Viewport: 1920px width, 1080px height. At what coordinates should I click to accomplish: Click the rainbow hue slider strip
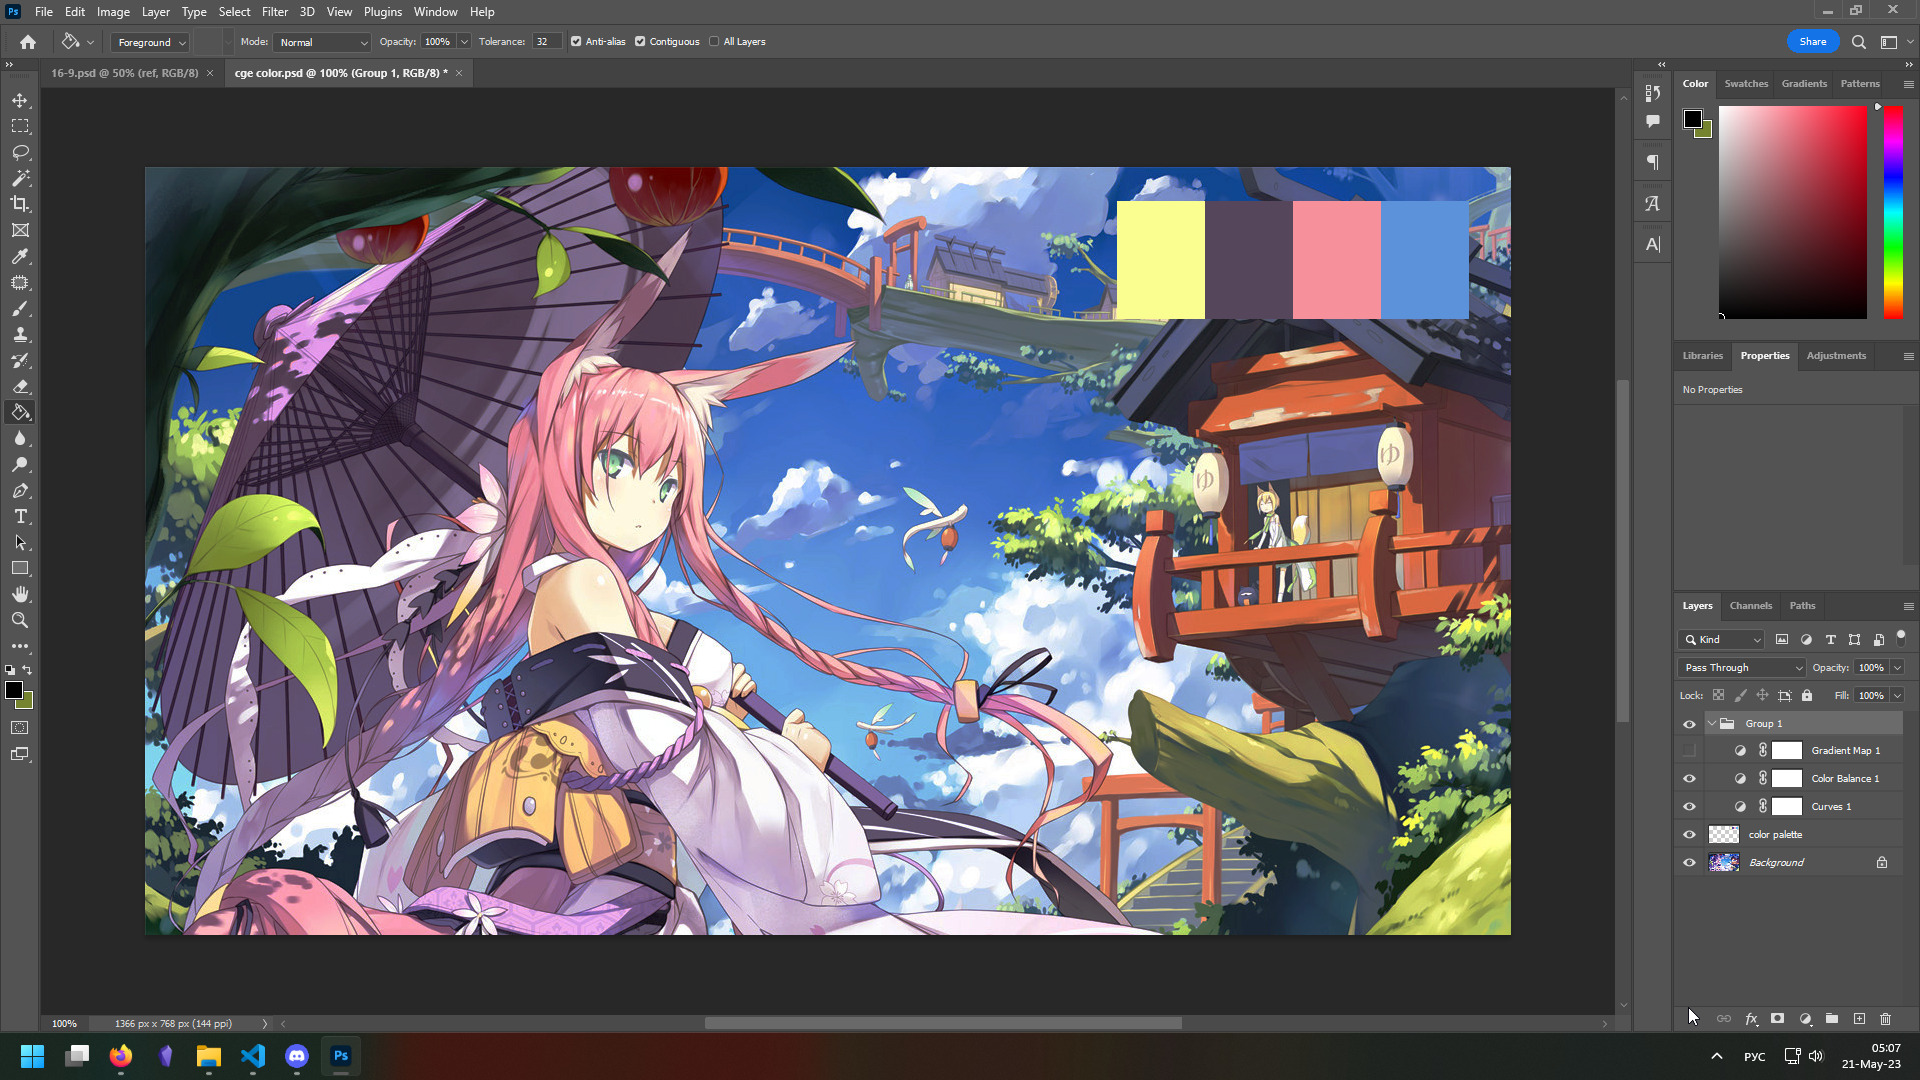point(1893,213)
